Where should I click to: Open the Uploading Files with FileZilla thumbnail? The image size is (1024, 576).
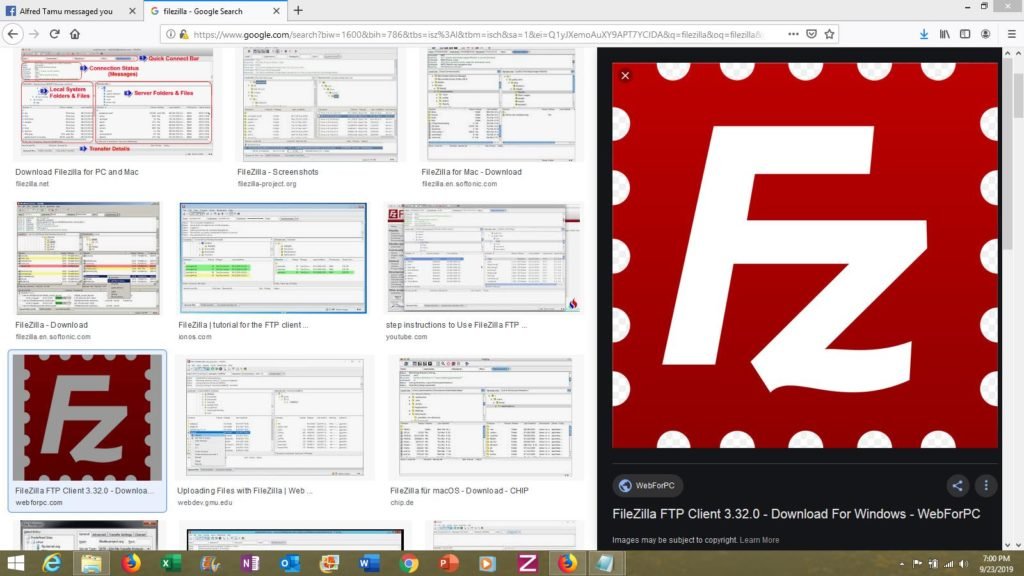(x=275, y=417)
